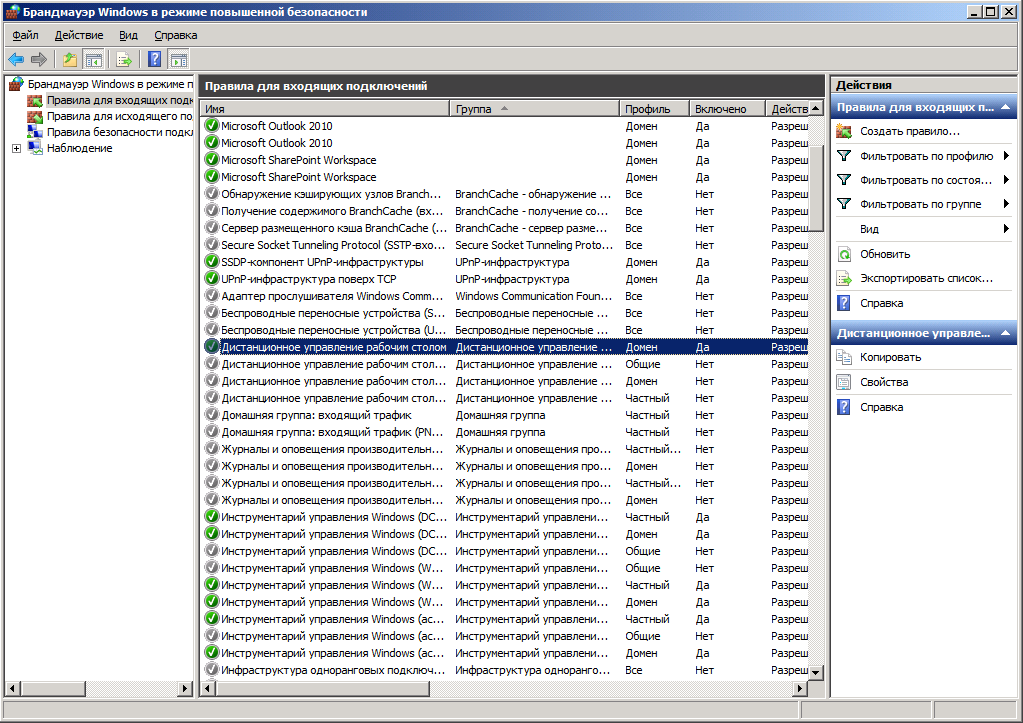Viewport: 1023px width, 723px height.
Task: Click the Properties icon in Actions panel
Action: (x=844, y=382)
